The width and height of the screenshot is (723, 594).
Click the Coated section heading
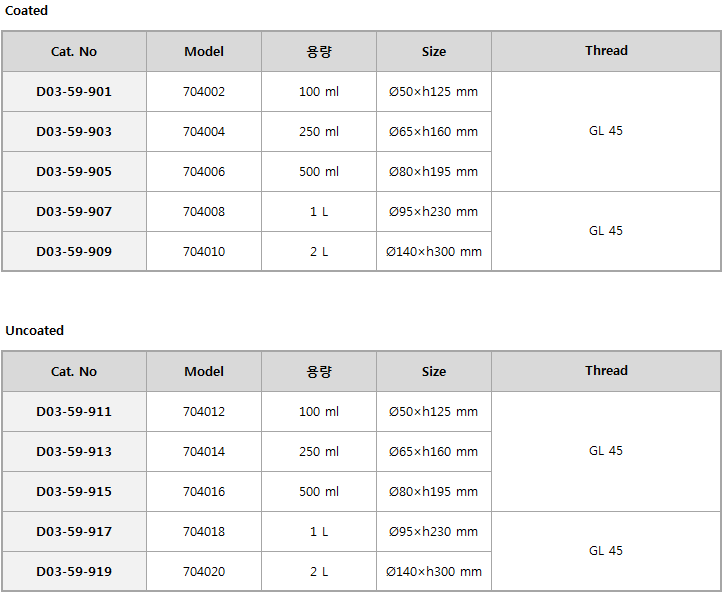(26, 11)
